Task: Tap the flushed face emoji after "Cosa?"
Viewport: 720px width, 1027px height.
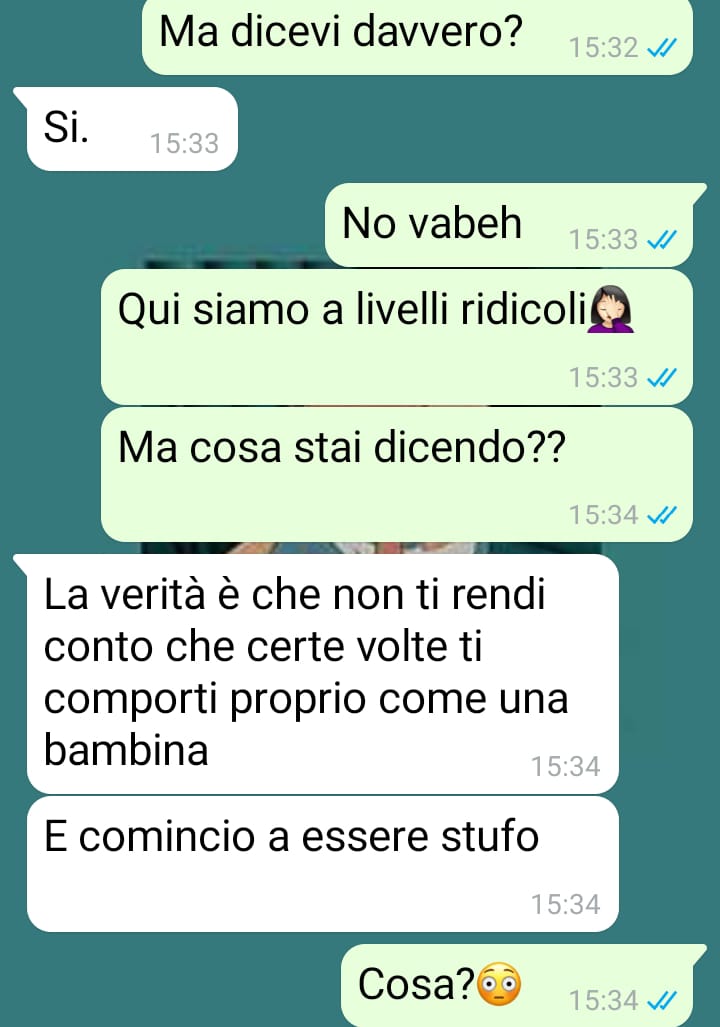Action: 499,984
